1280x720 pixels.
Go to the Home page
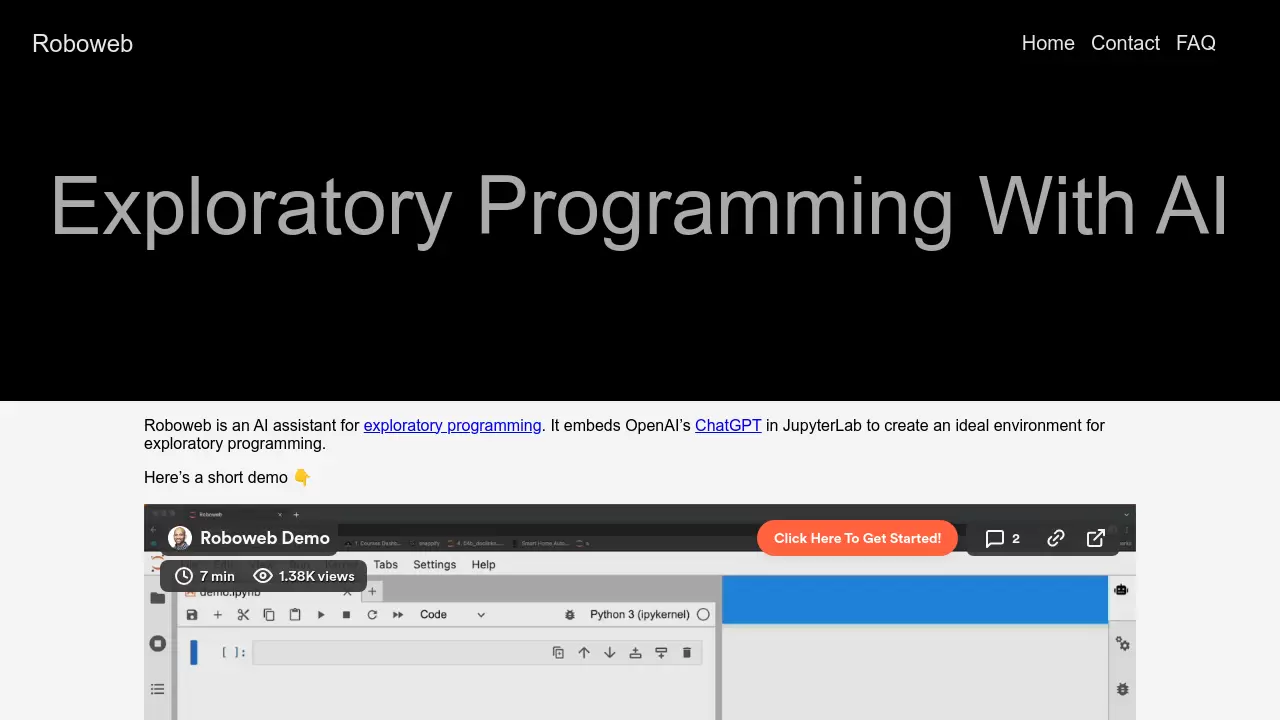(x=1048, y=43)
